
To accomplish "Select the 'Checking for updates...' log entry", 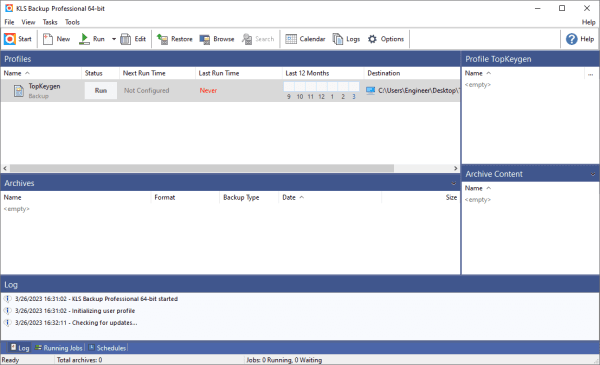I will (76, 323).
